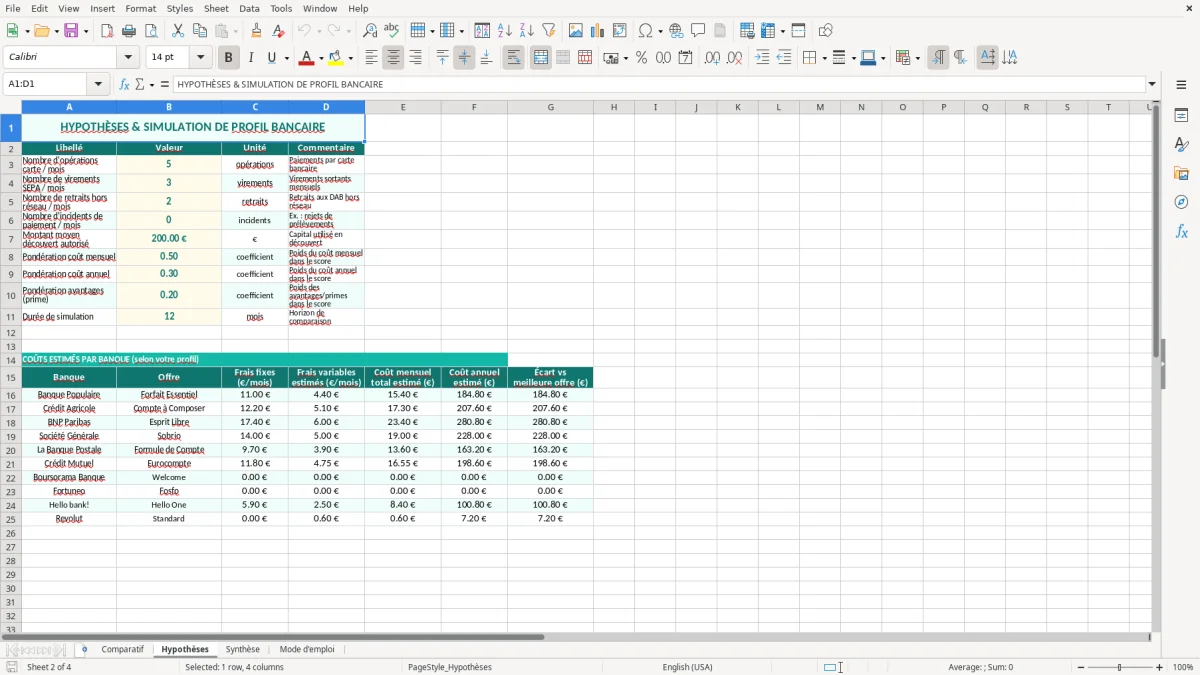Clear direct formatting
This screenshot has width=1200, height=675.
278,31
